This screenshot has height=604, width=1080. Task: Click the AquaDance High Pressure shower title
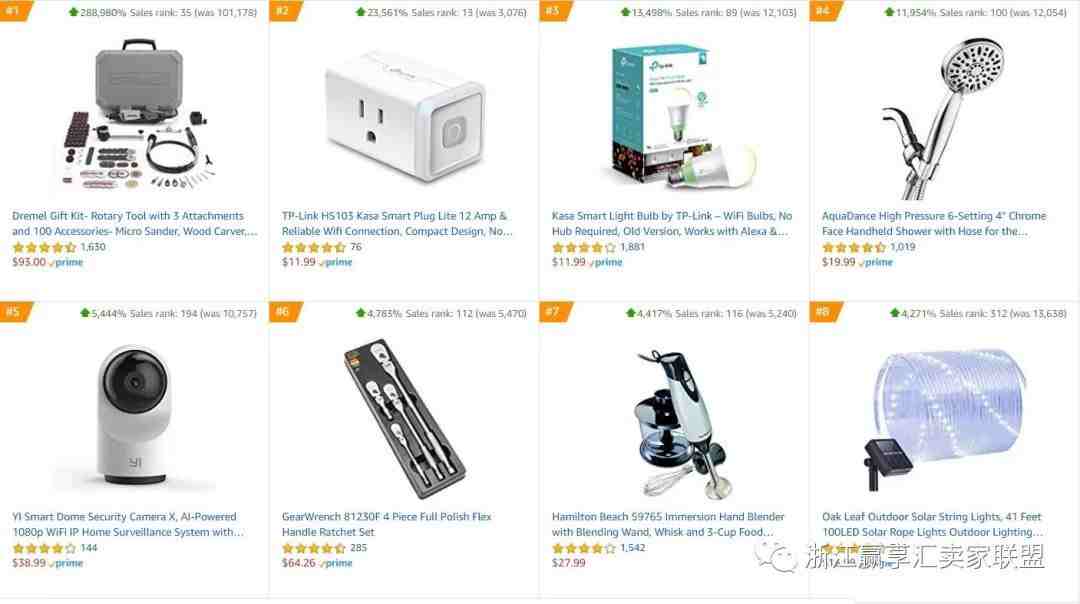[934, 223]
